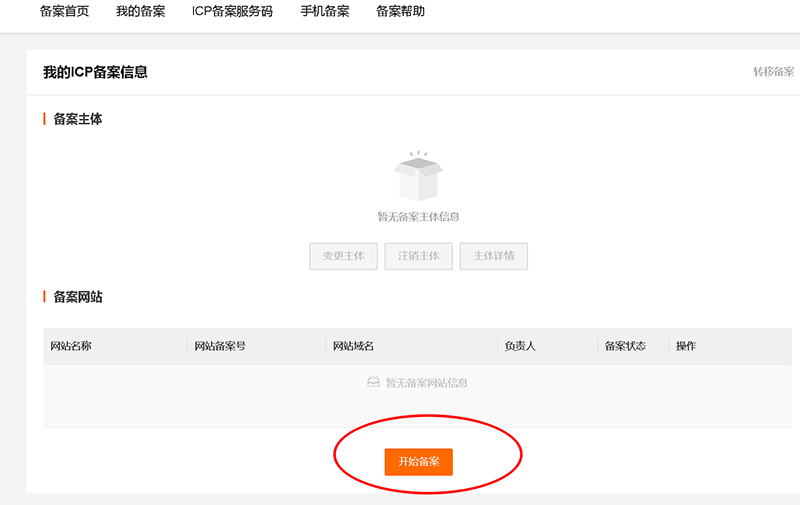The image size is (800, 505).
Task: Click the 网站域名 column header
Action: click(354, 346)
